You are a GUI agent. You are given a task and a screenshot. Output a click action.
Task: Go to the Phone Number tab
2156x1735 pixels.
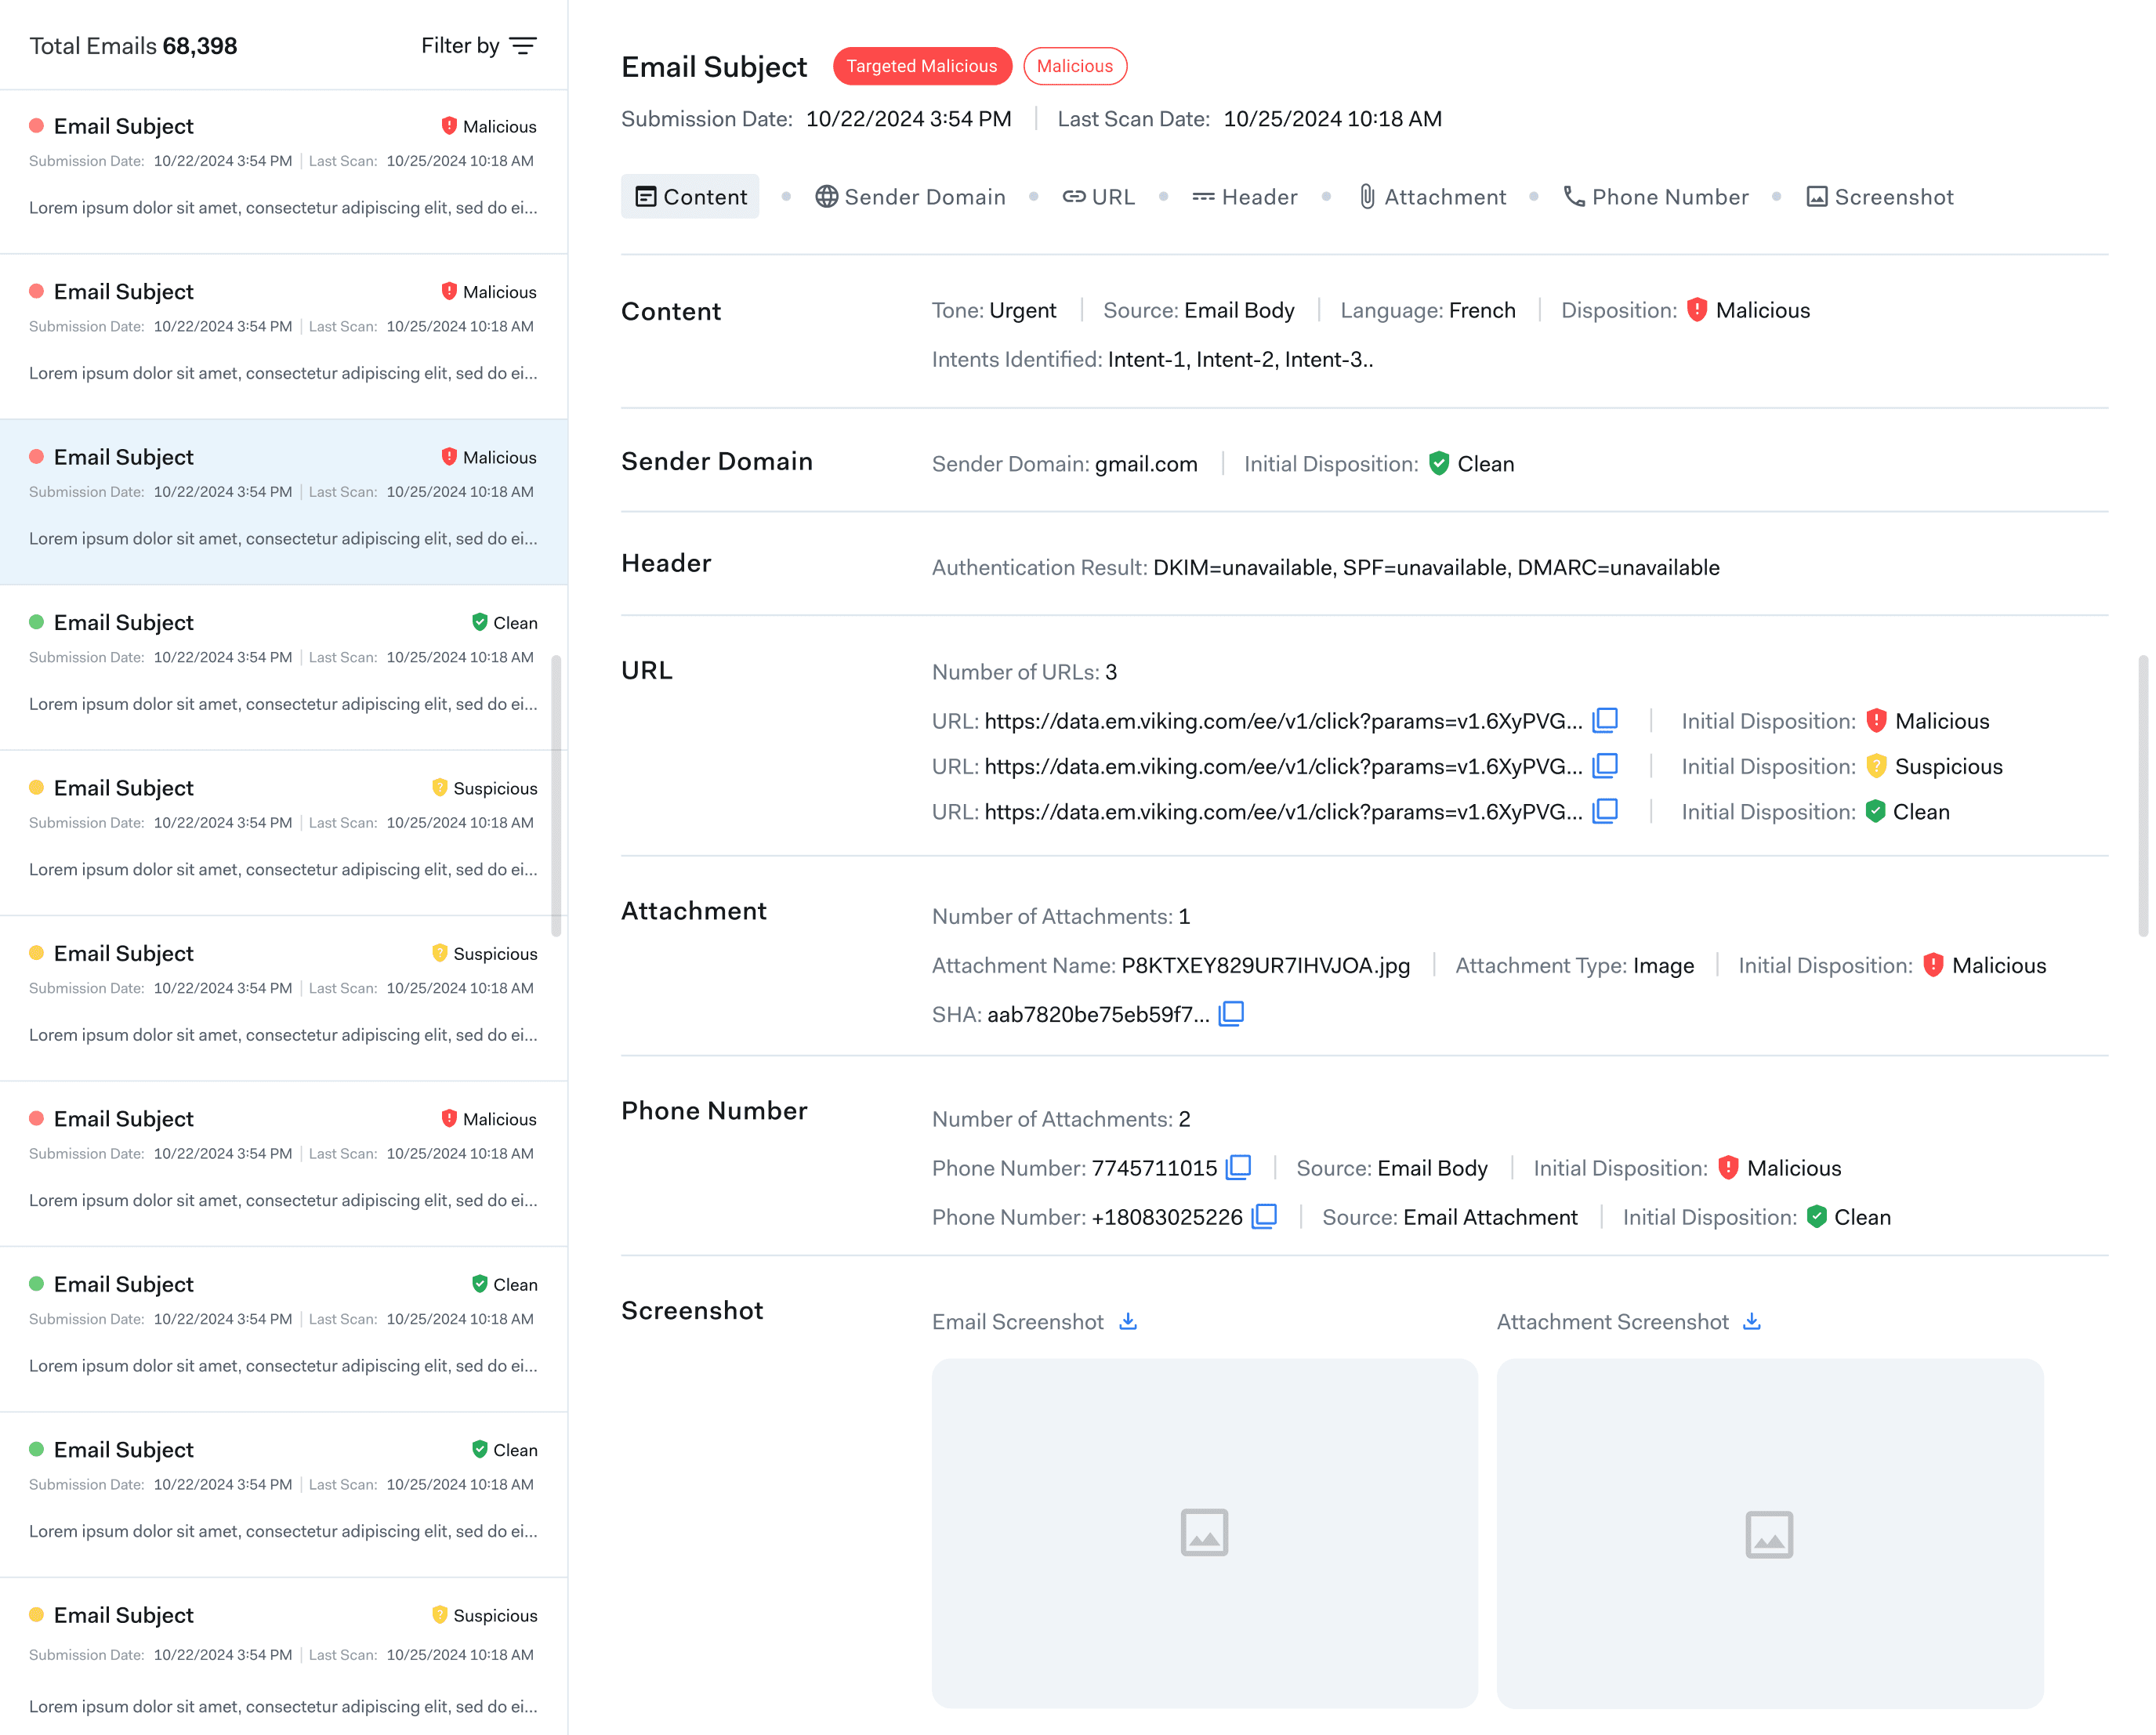coord(1655,197)
